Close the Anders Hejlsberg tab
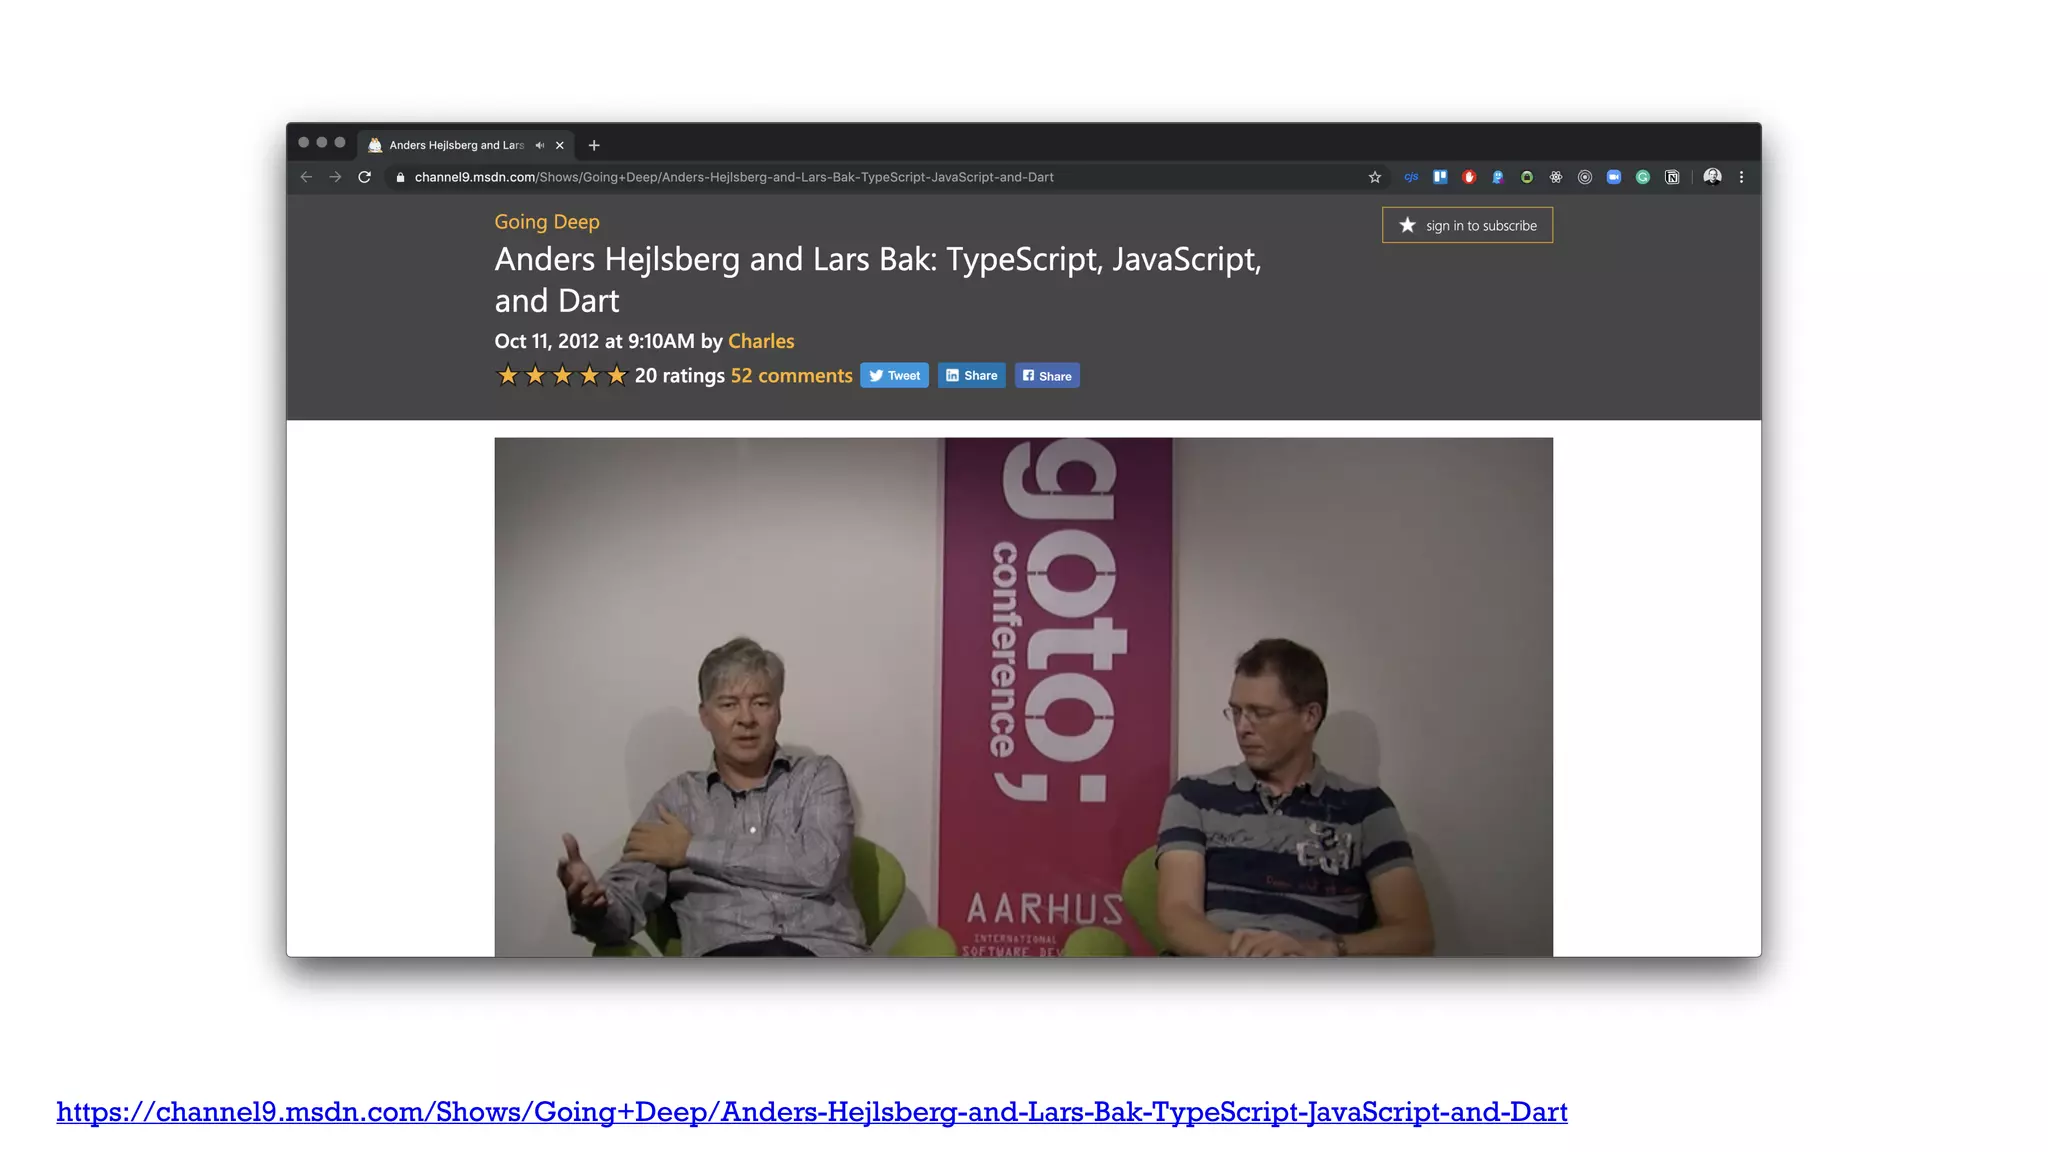Screen dimensions: 2048x1152 click(560, 145)
